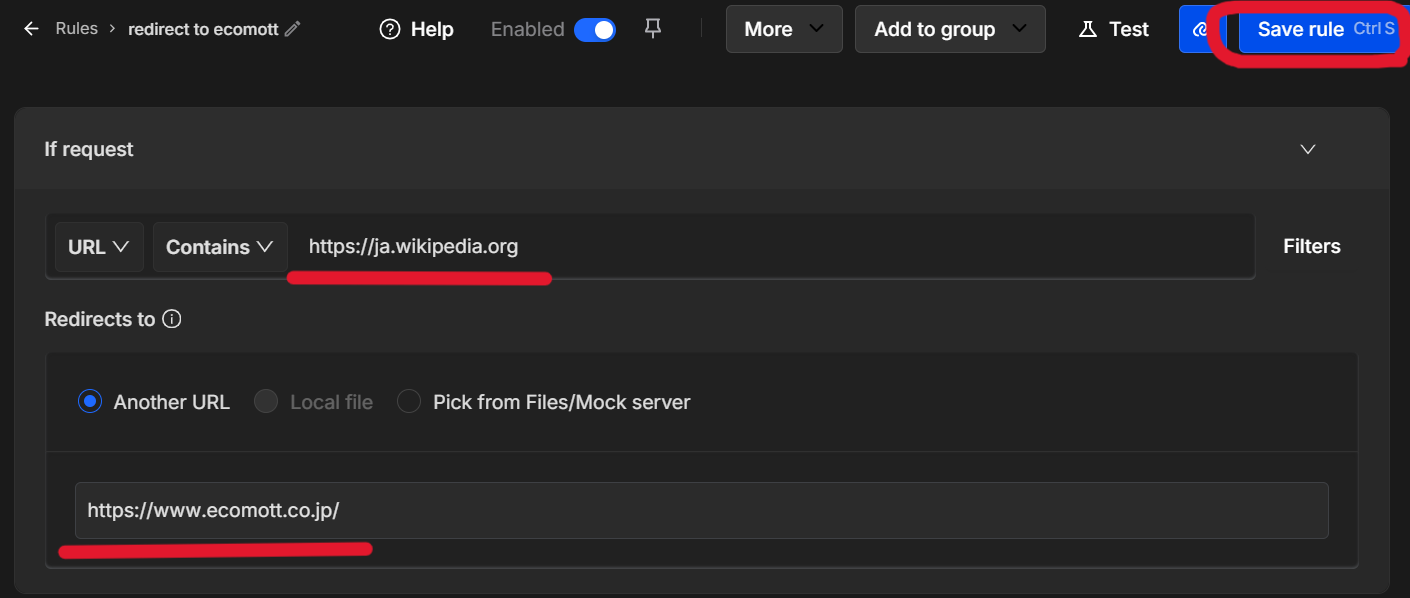Go to Rules in the breadcrumb
Viewport: 1410px width, 598px height.
[x=77, y=29]
